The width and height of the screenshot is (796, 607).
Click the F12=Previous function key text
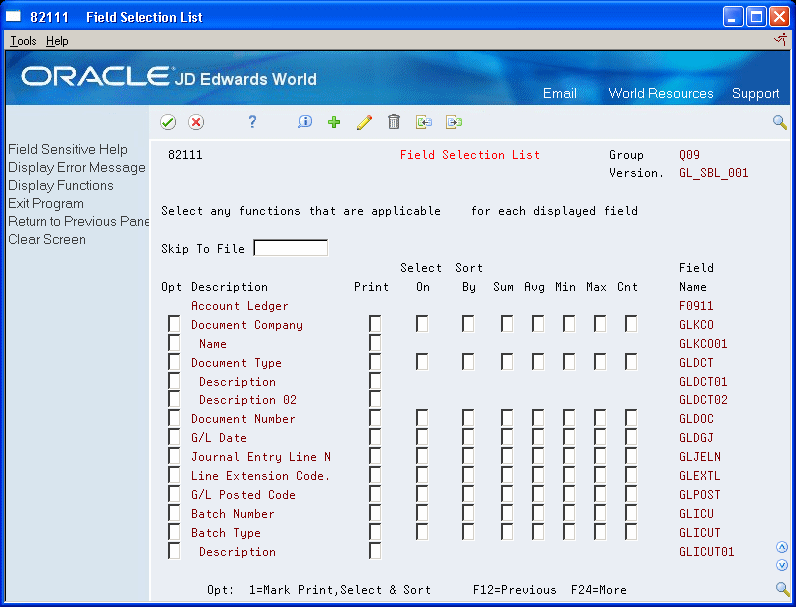514,590
